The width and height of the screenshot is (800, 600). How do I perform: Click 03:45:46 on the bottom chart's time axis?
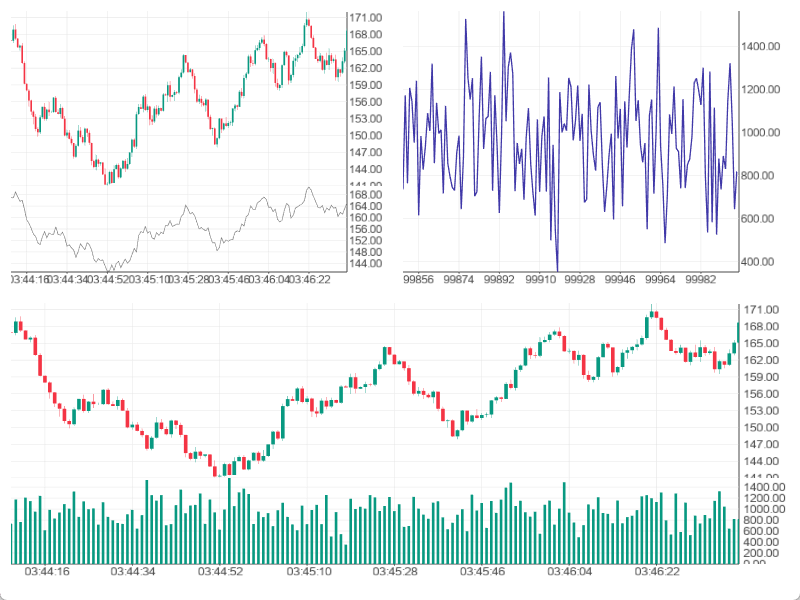coord(483,571)
